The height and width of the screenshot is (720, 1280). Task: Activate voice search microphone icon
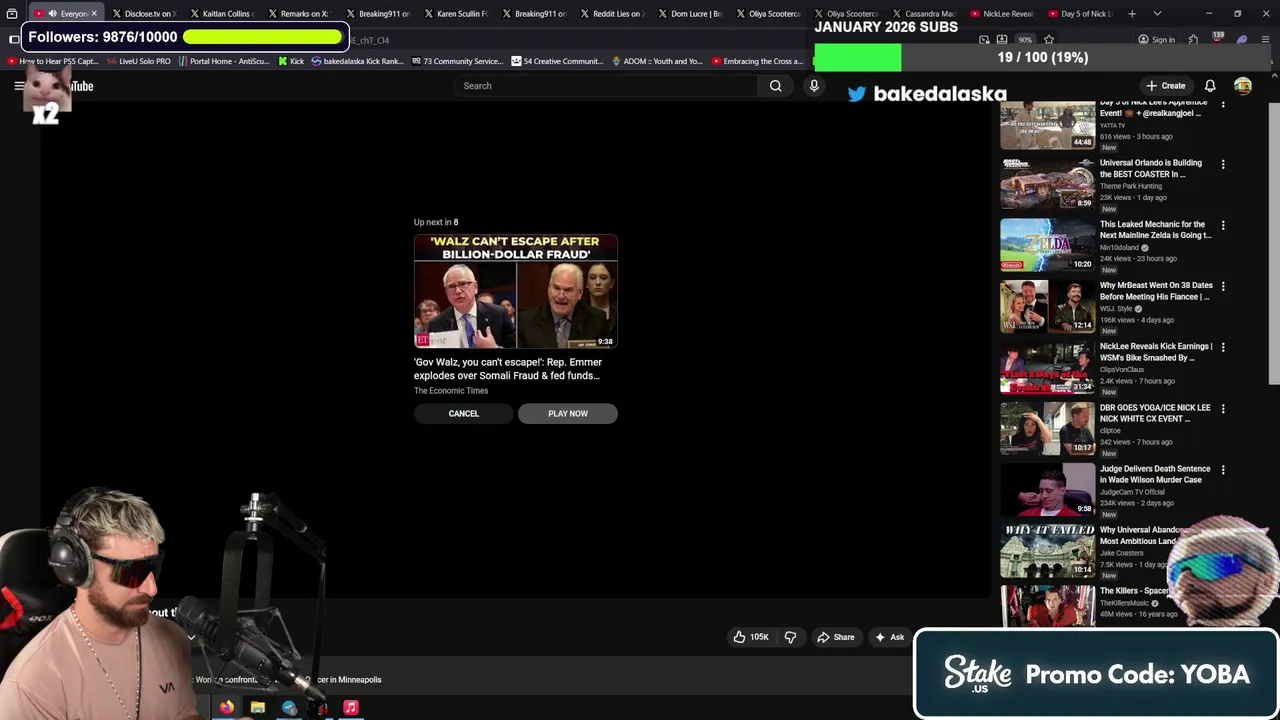click(x=814, y=86)
